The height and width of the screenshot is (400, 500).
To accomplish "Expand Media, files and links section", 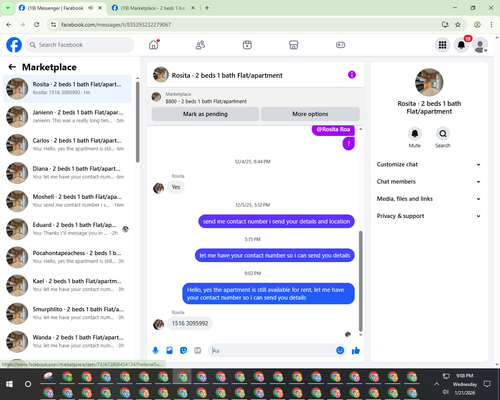I will 429,199.
